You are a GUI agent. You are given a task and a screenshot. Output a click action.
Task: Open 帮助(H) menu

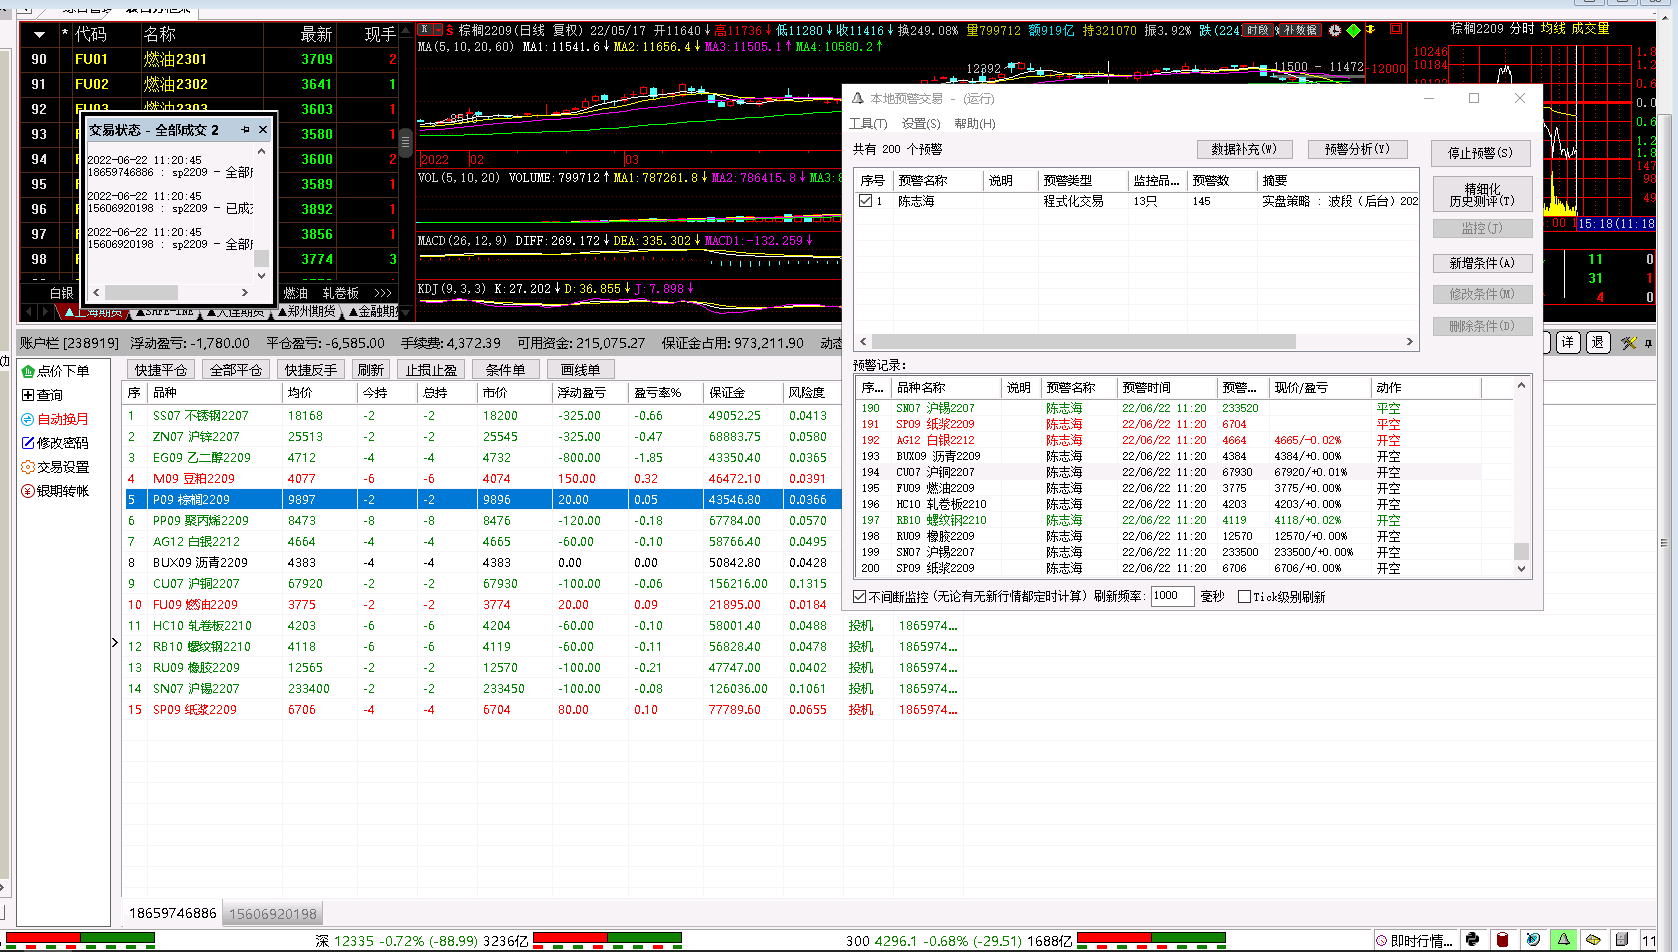[975, 124]
